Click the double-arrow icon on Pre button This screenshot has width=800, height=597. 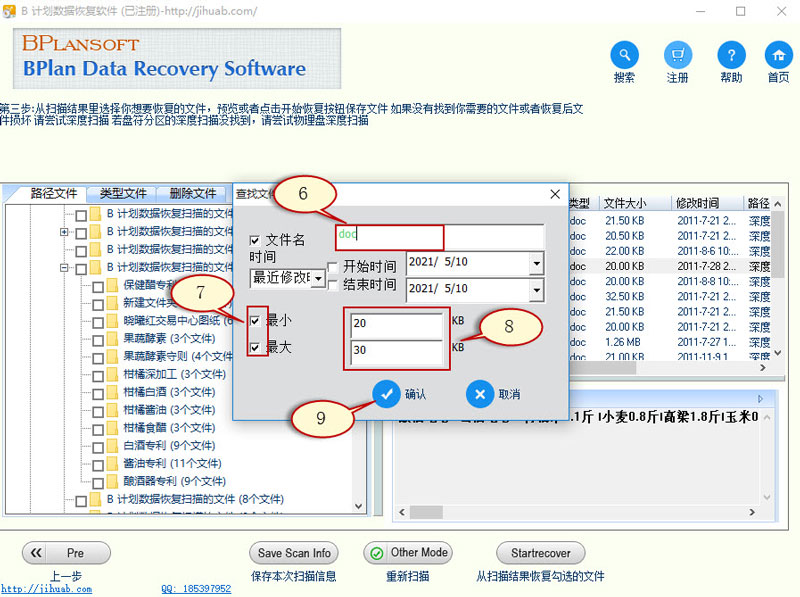[36, 553]
